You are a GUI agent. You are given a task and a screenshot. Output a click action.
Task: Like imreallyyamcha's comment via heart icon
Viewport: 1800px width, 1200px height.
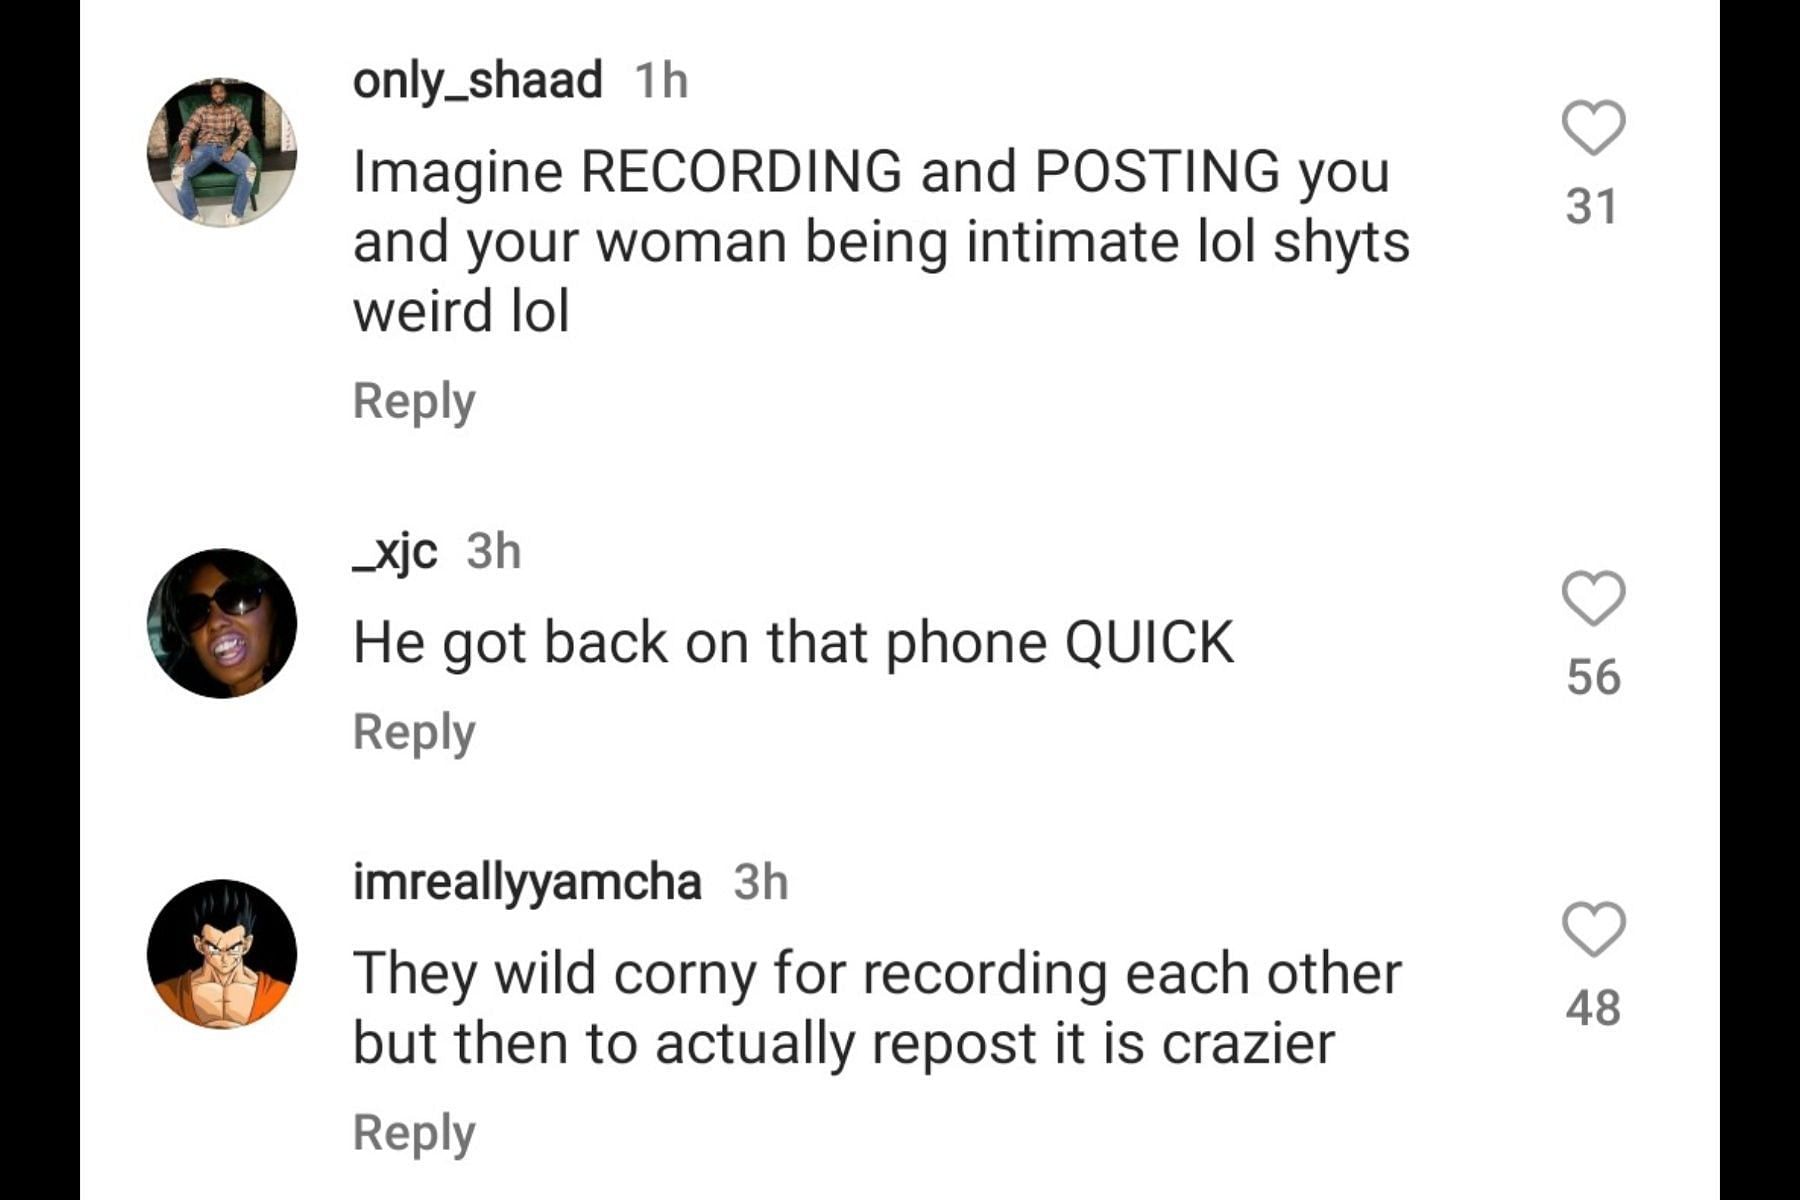click(1593, 929)
